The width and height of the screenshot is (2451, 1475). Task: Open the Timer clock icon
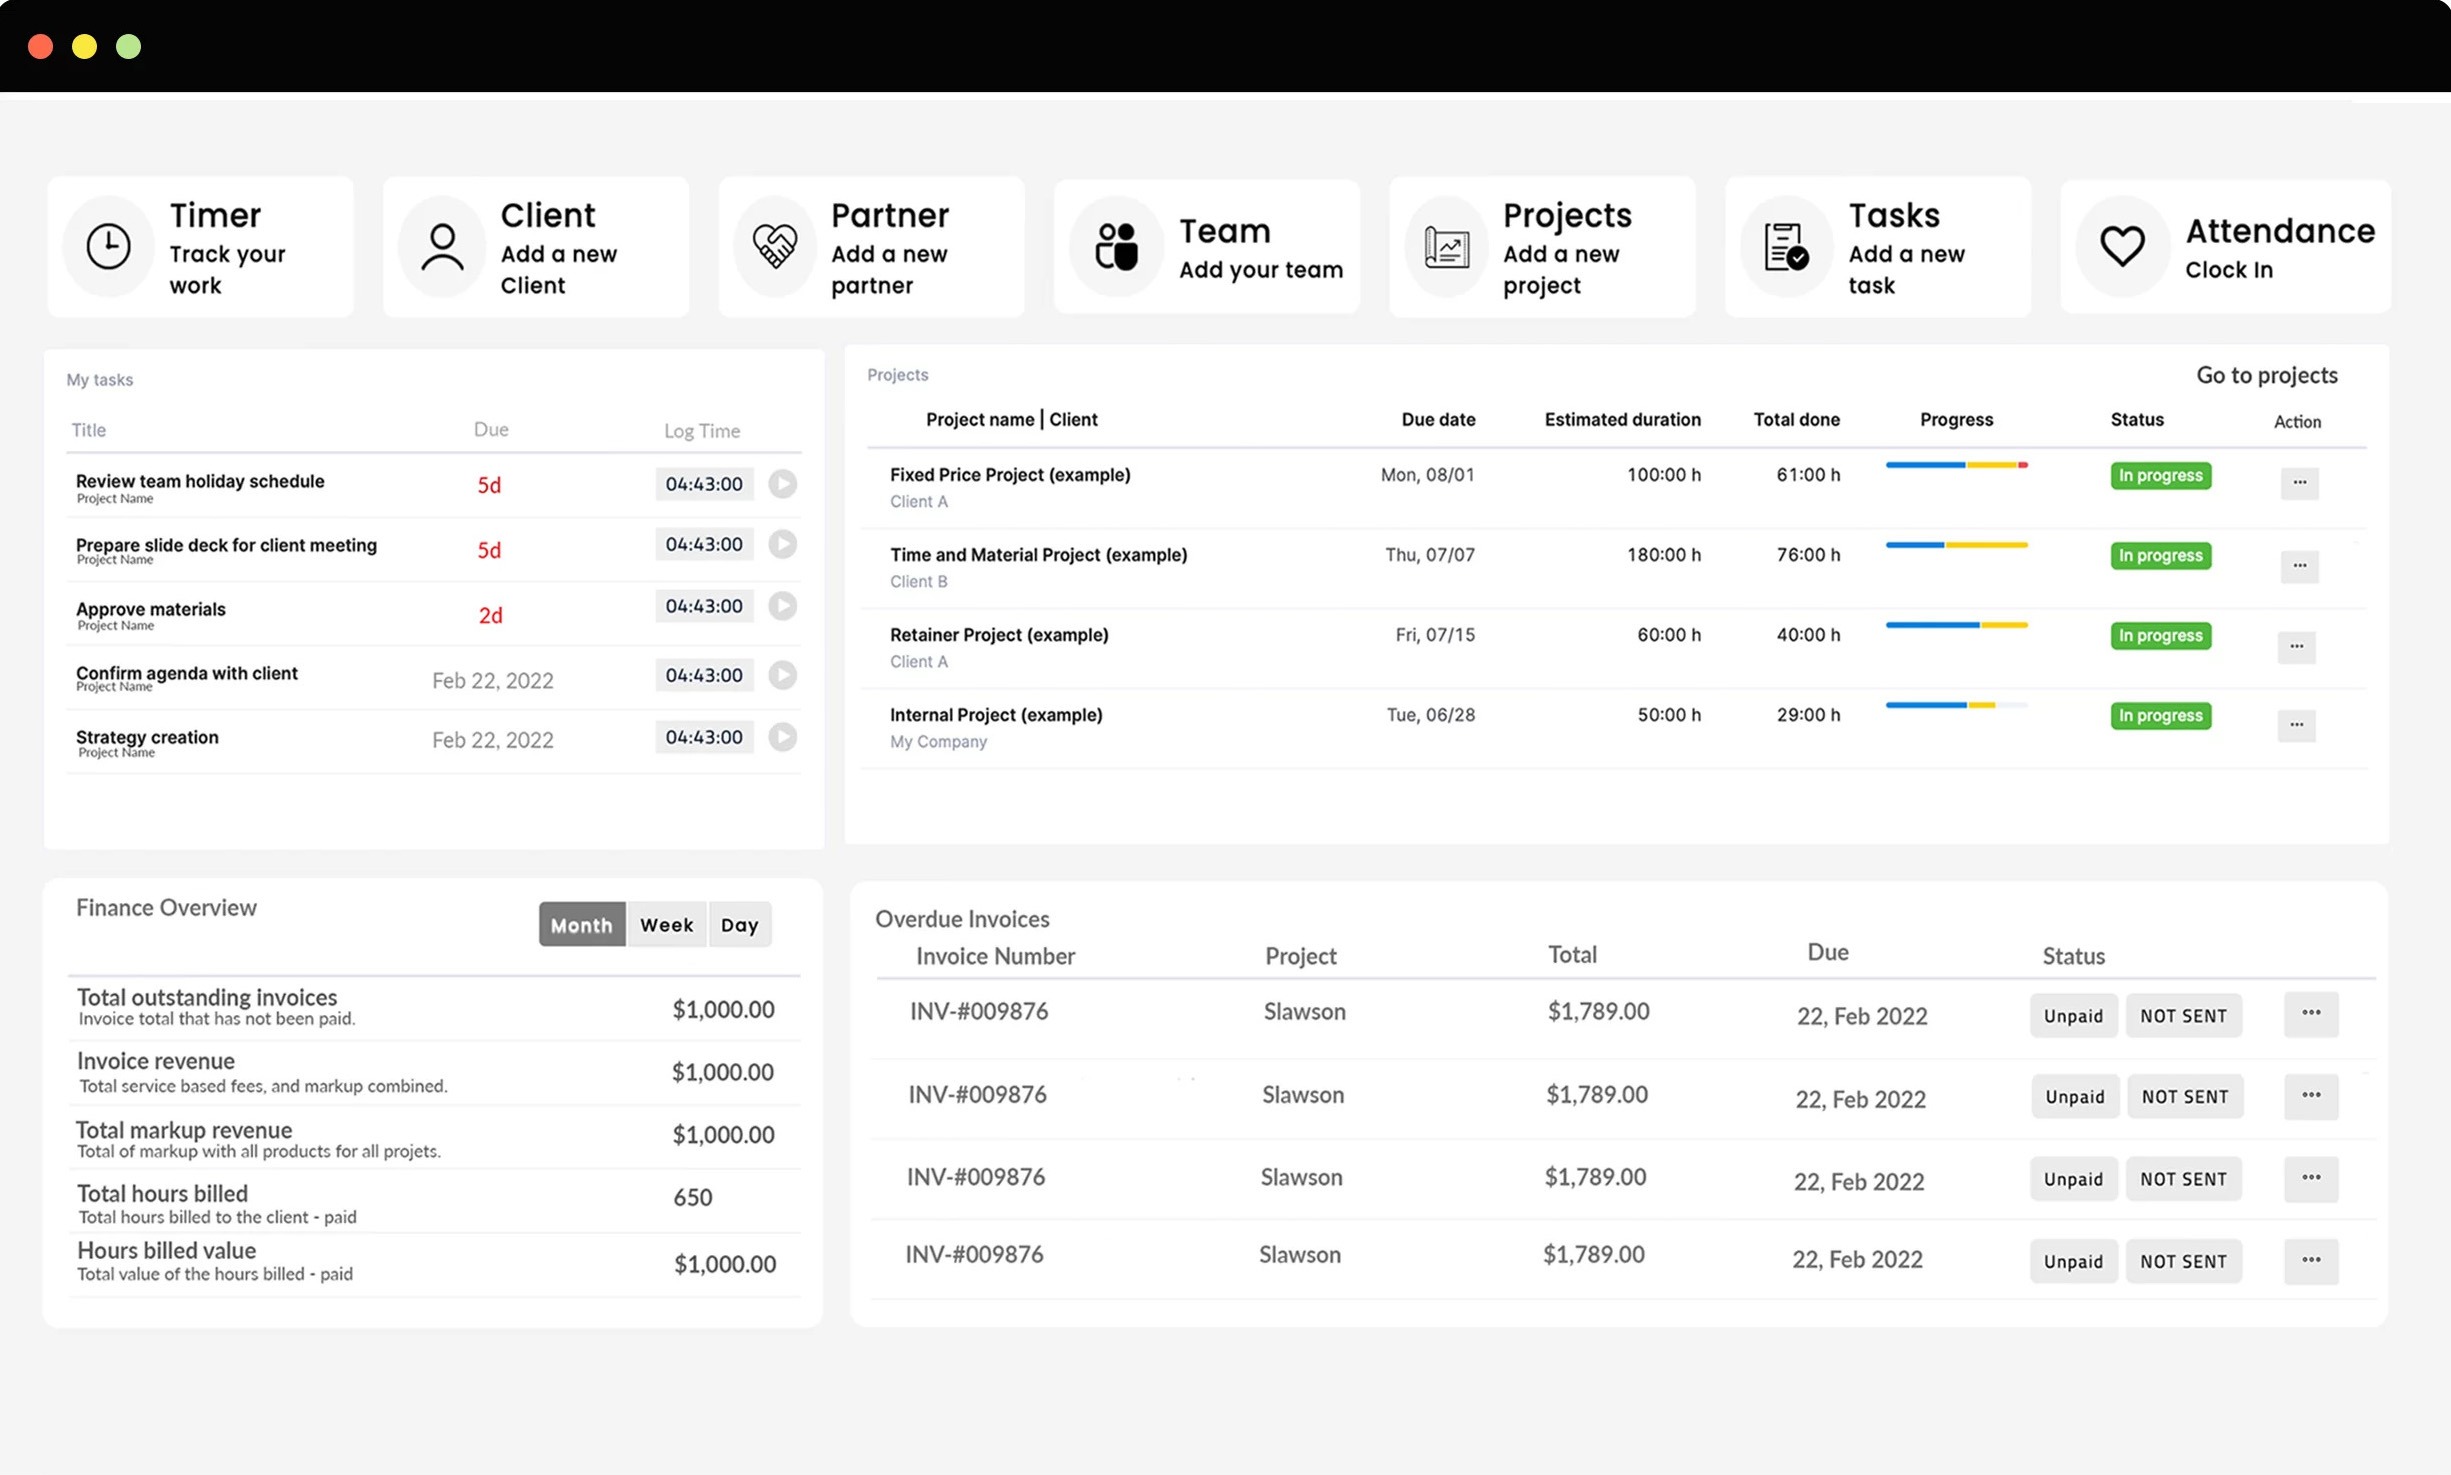[x=108, y=246]
